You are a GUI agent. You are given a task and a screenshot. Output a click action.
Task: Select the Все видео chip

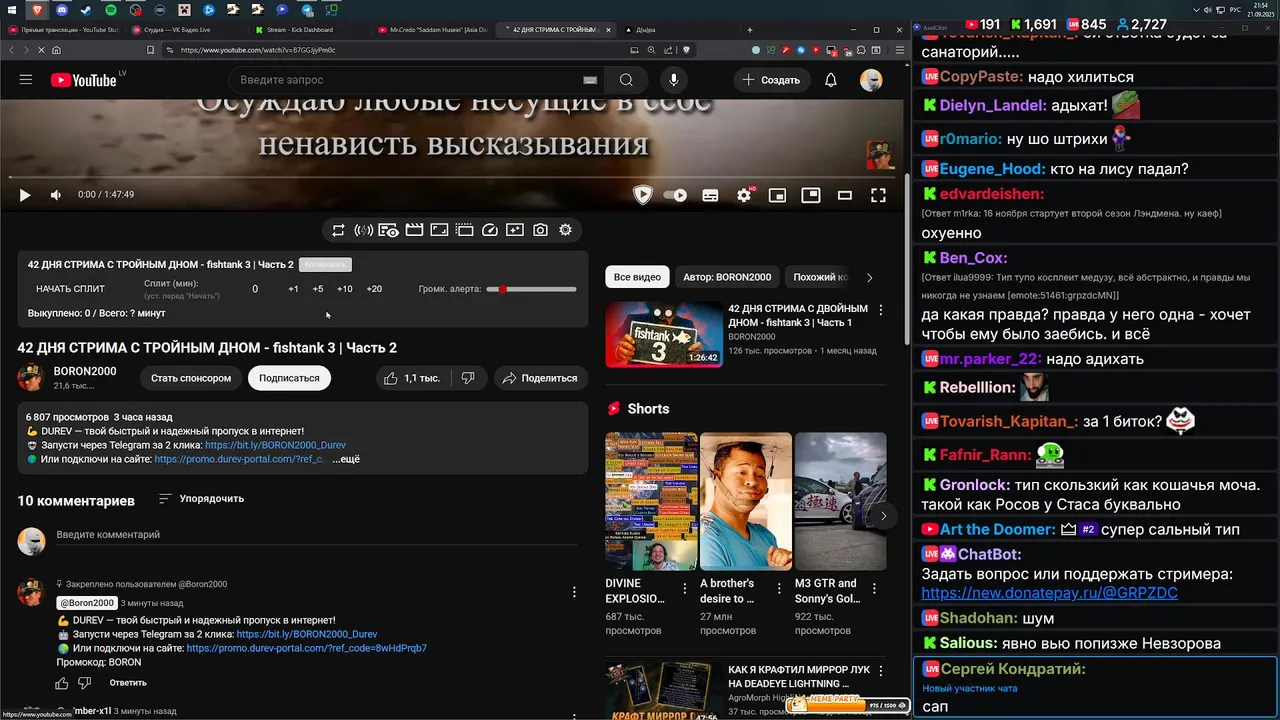click(637, 277)
